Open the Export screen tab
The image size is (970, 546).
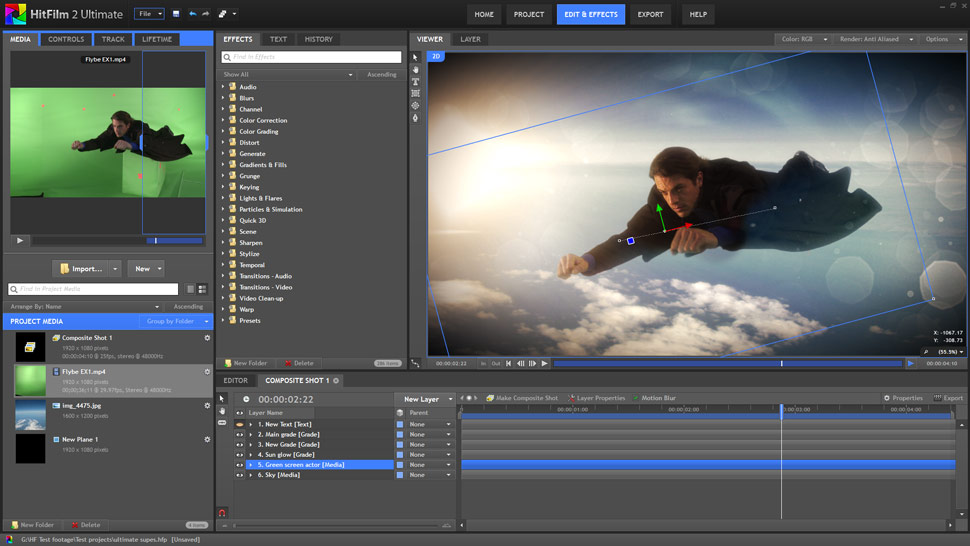coord(650,14)
